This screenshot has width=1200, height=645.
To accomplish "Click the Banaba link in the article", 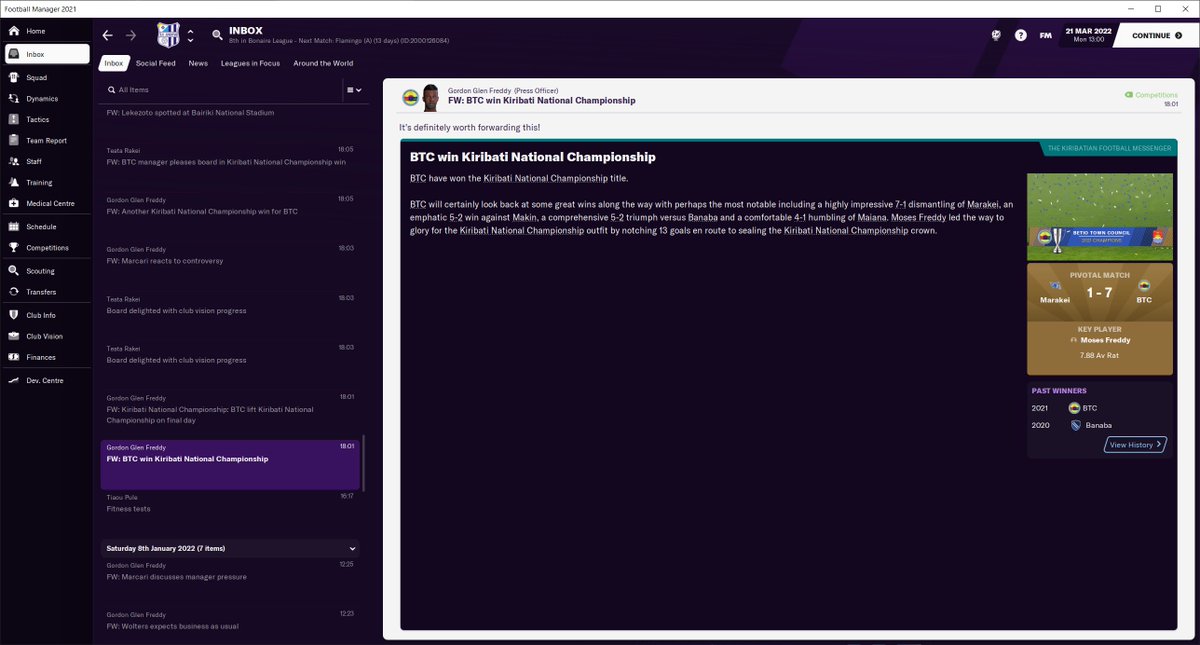I will point(703,217).
